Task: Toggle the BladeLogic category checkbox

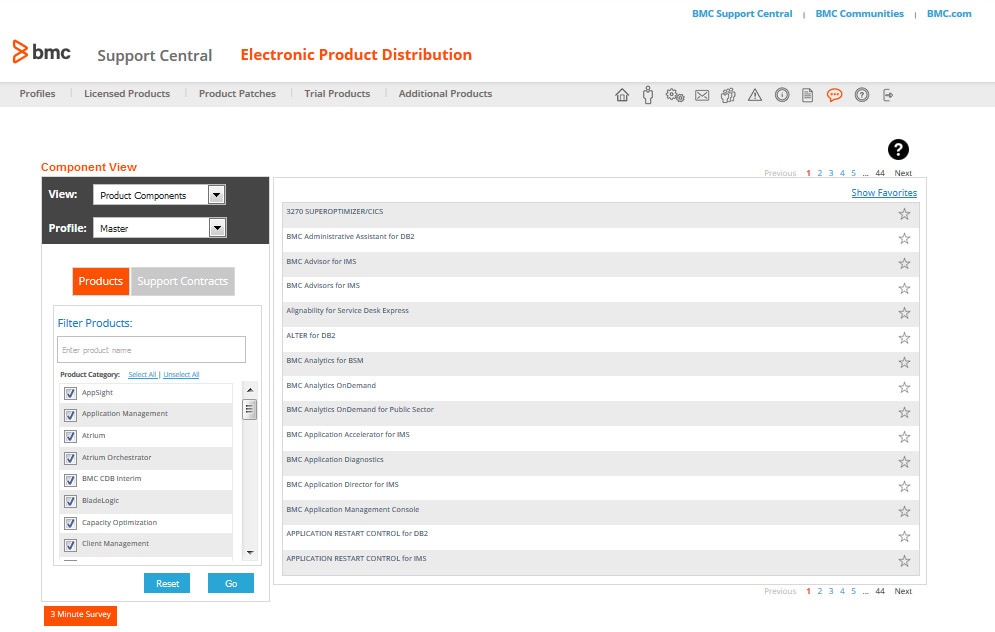Action: (x=70, y=501)
